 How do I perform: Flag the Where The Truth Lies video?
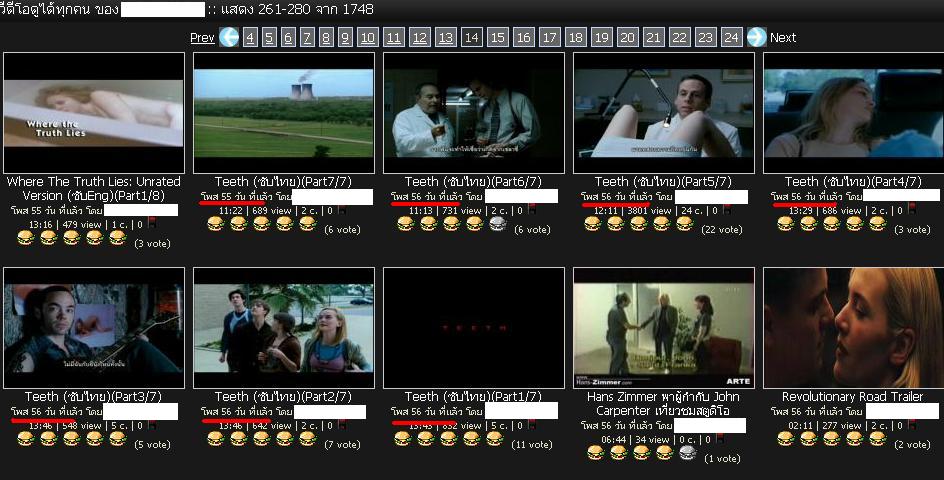tap(153, 224)
